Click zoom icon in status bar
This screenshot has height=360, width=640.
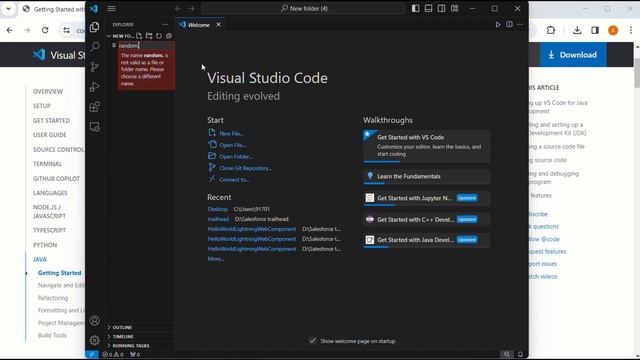tap(507, 354)
